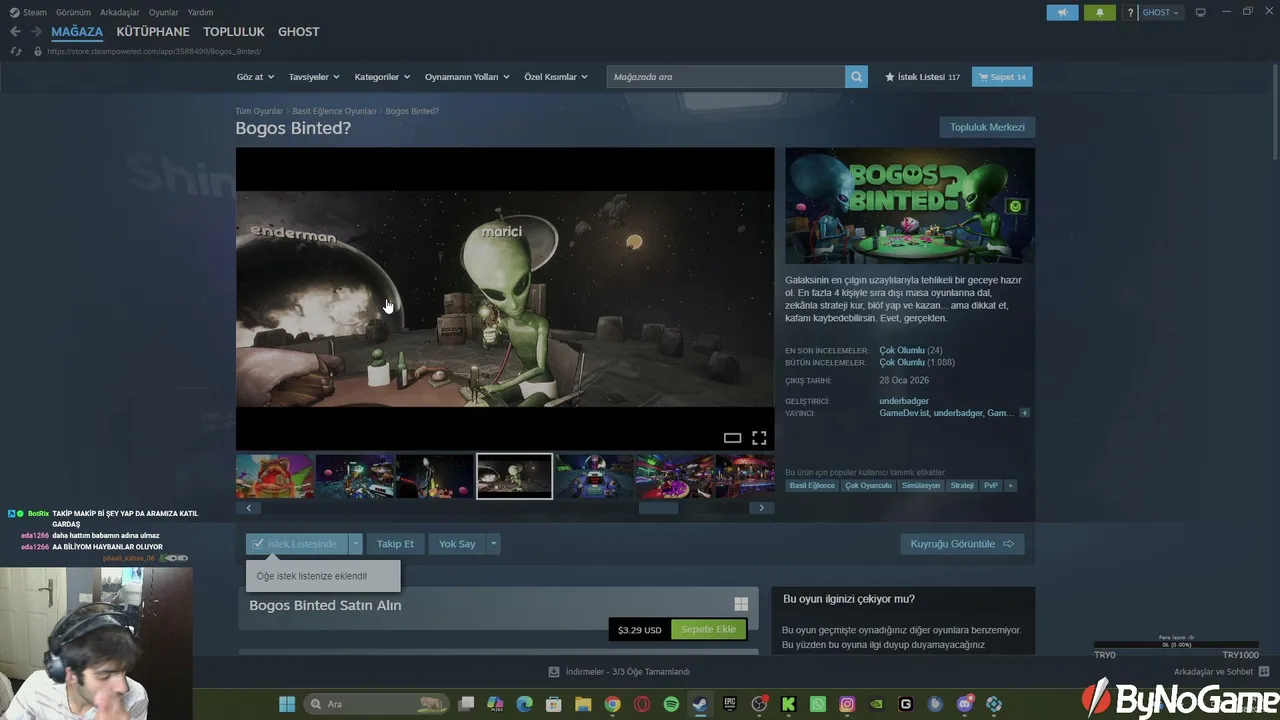Open the Arkadaşlar menu
This screenshot has width=1280, height=720.
[x=120, y=12]
